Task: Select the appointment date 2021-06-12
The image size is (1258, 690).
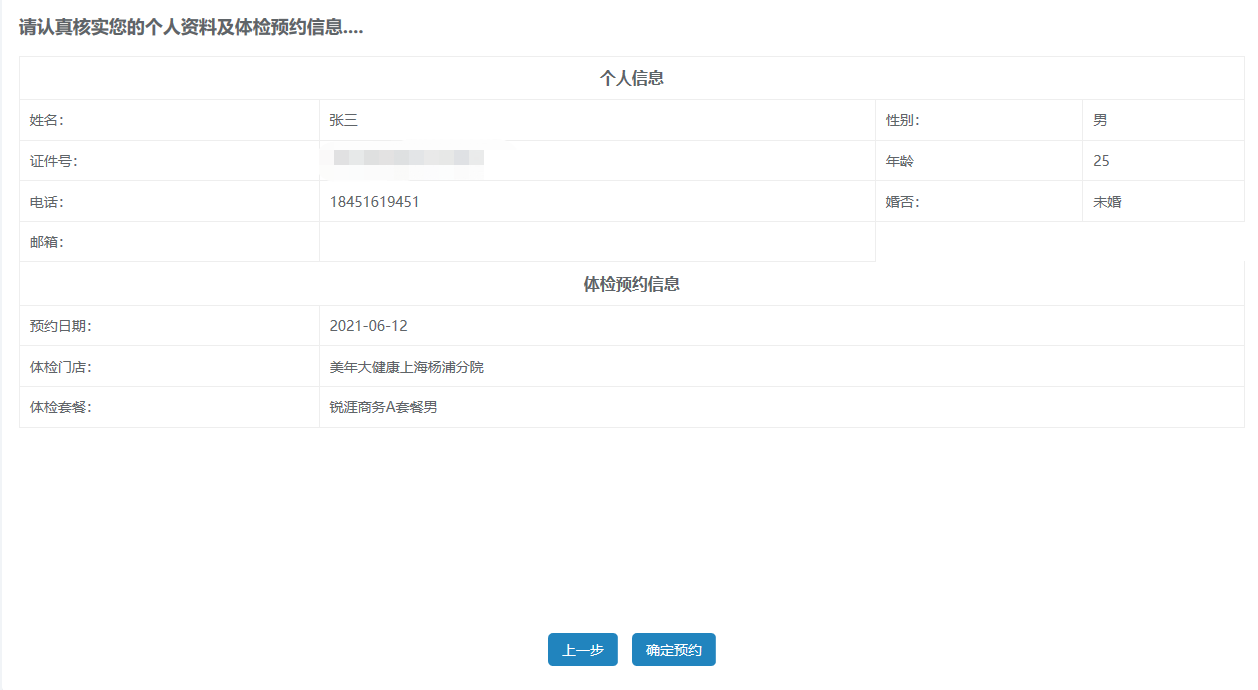Action: 368,326
